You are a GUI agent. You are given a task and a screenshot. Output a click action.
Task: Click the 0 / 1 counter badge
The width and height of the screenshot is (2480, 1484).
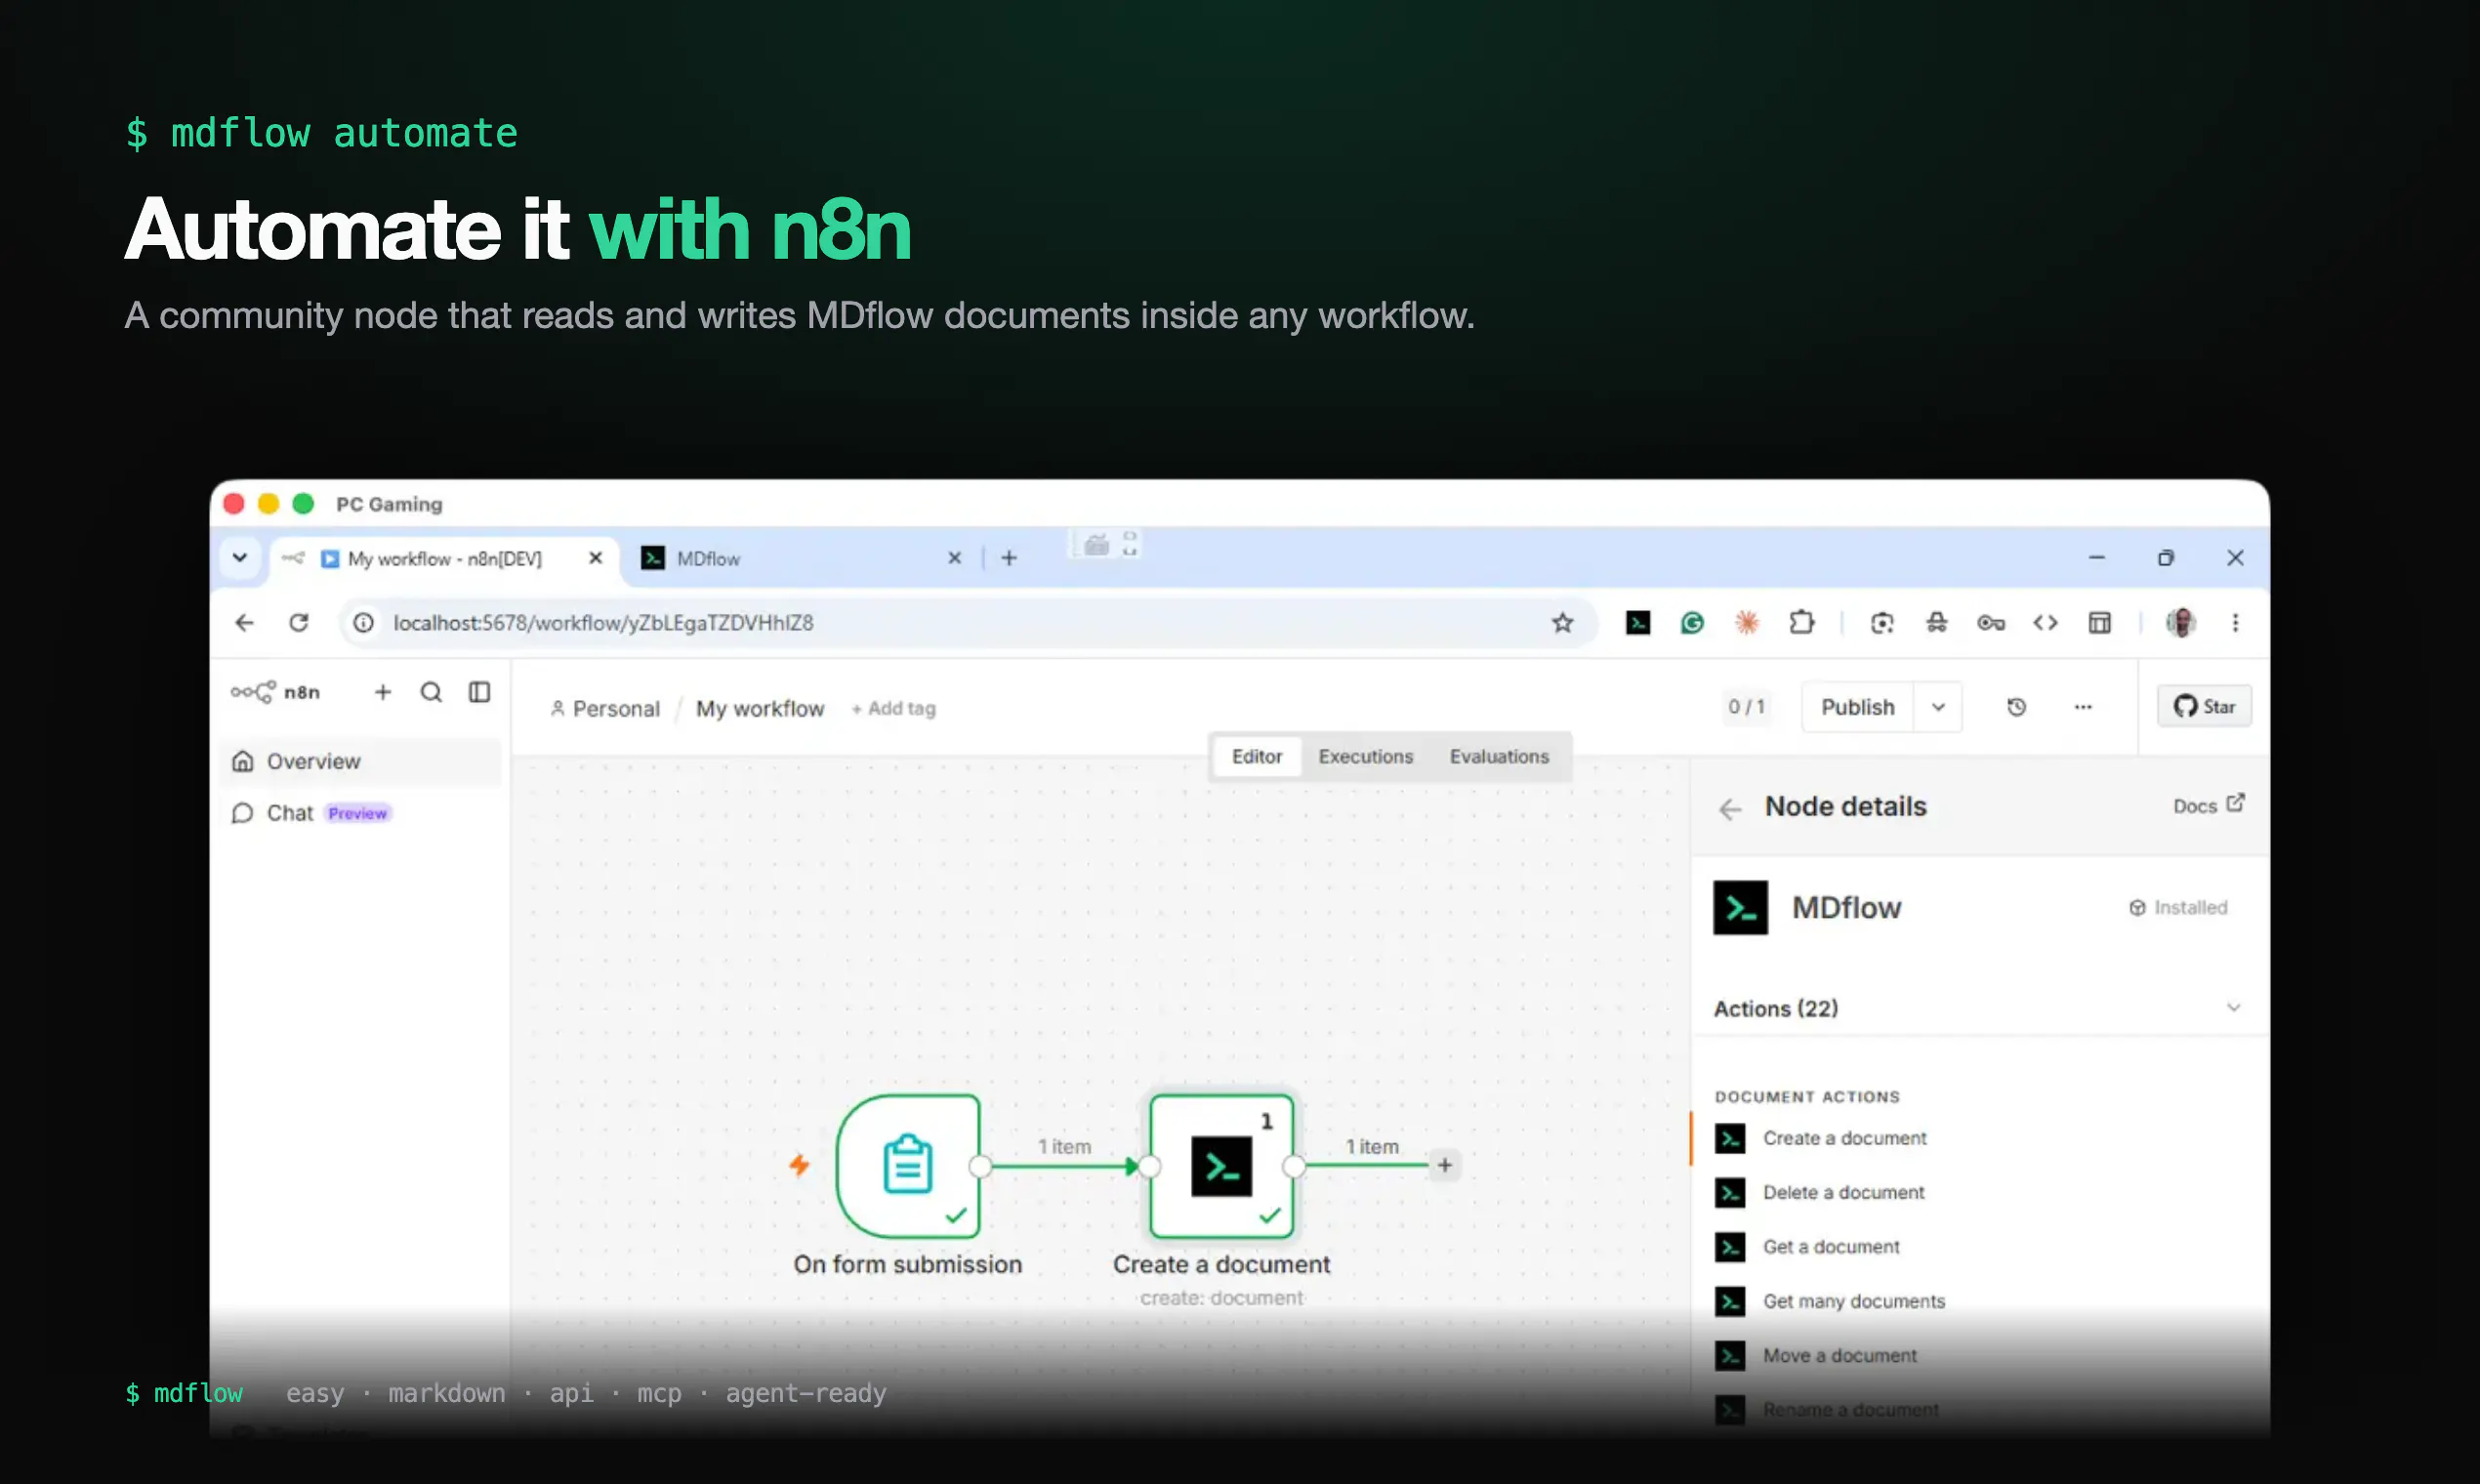(x=1747, y=707)
